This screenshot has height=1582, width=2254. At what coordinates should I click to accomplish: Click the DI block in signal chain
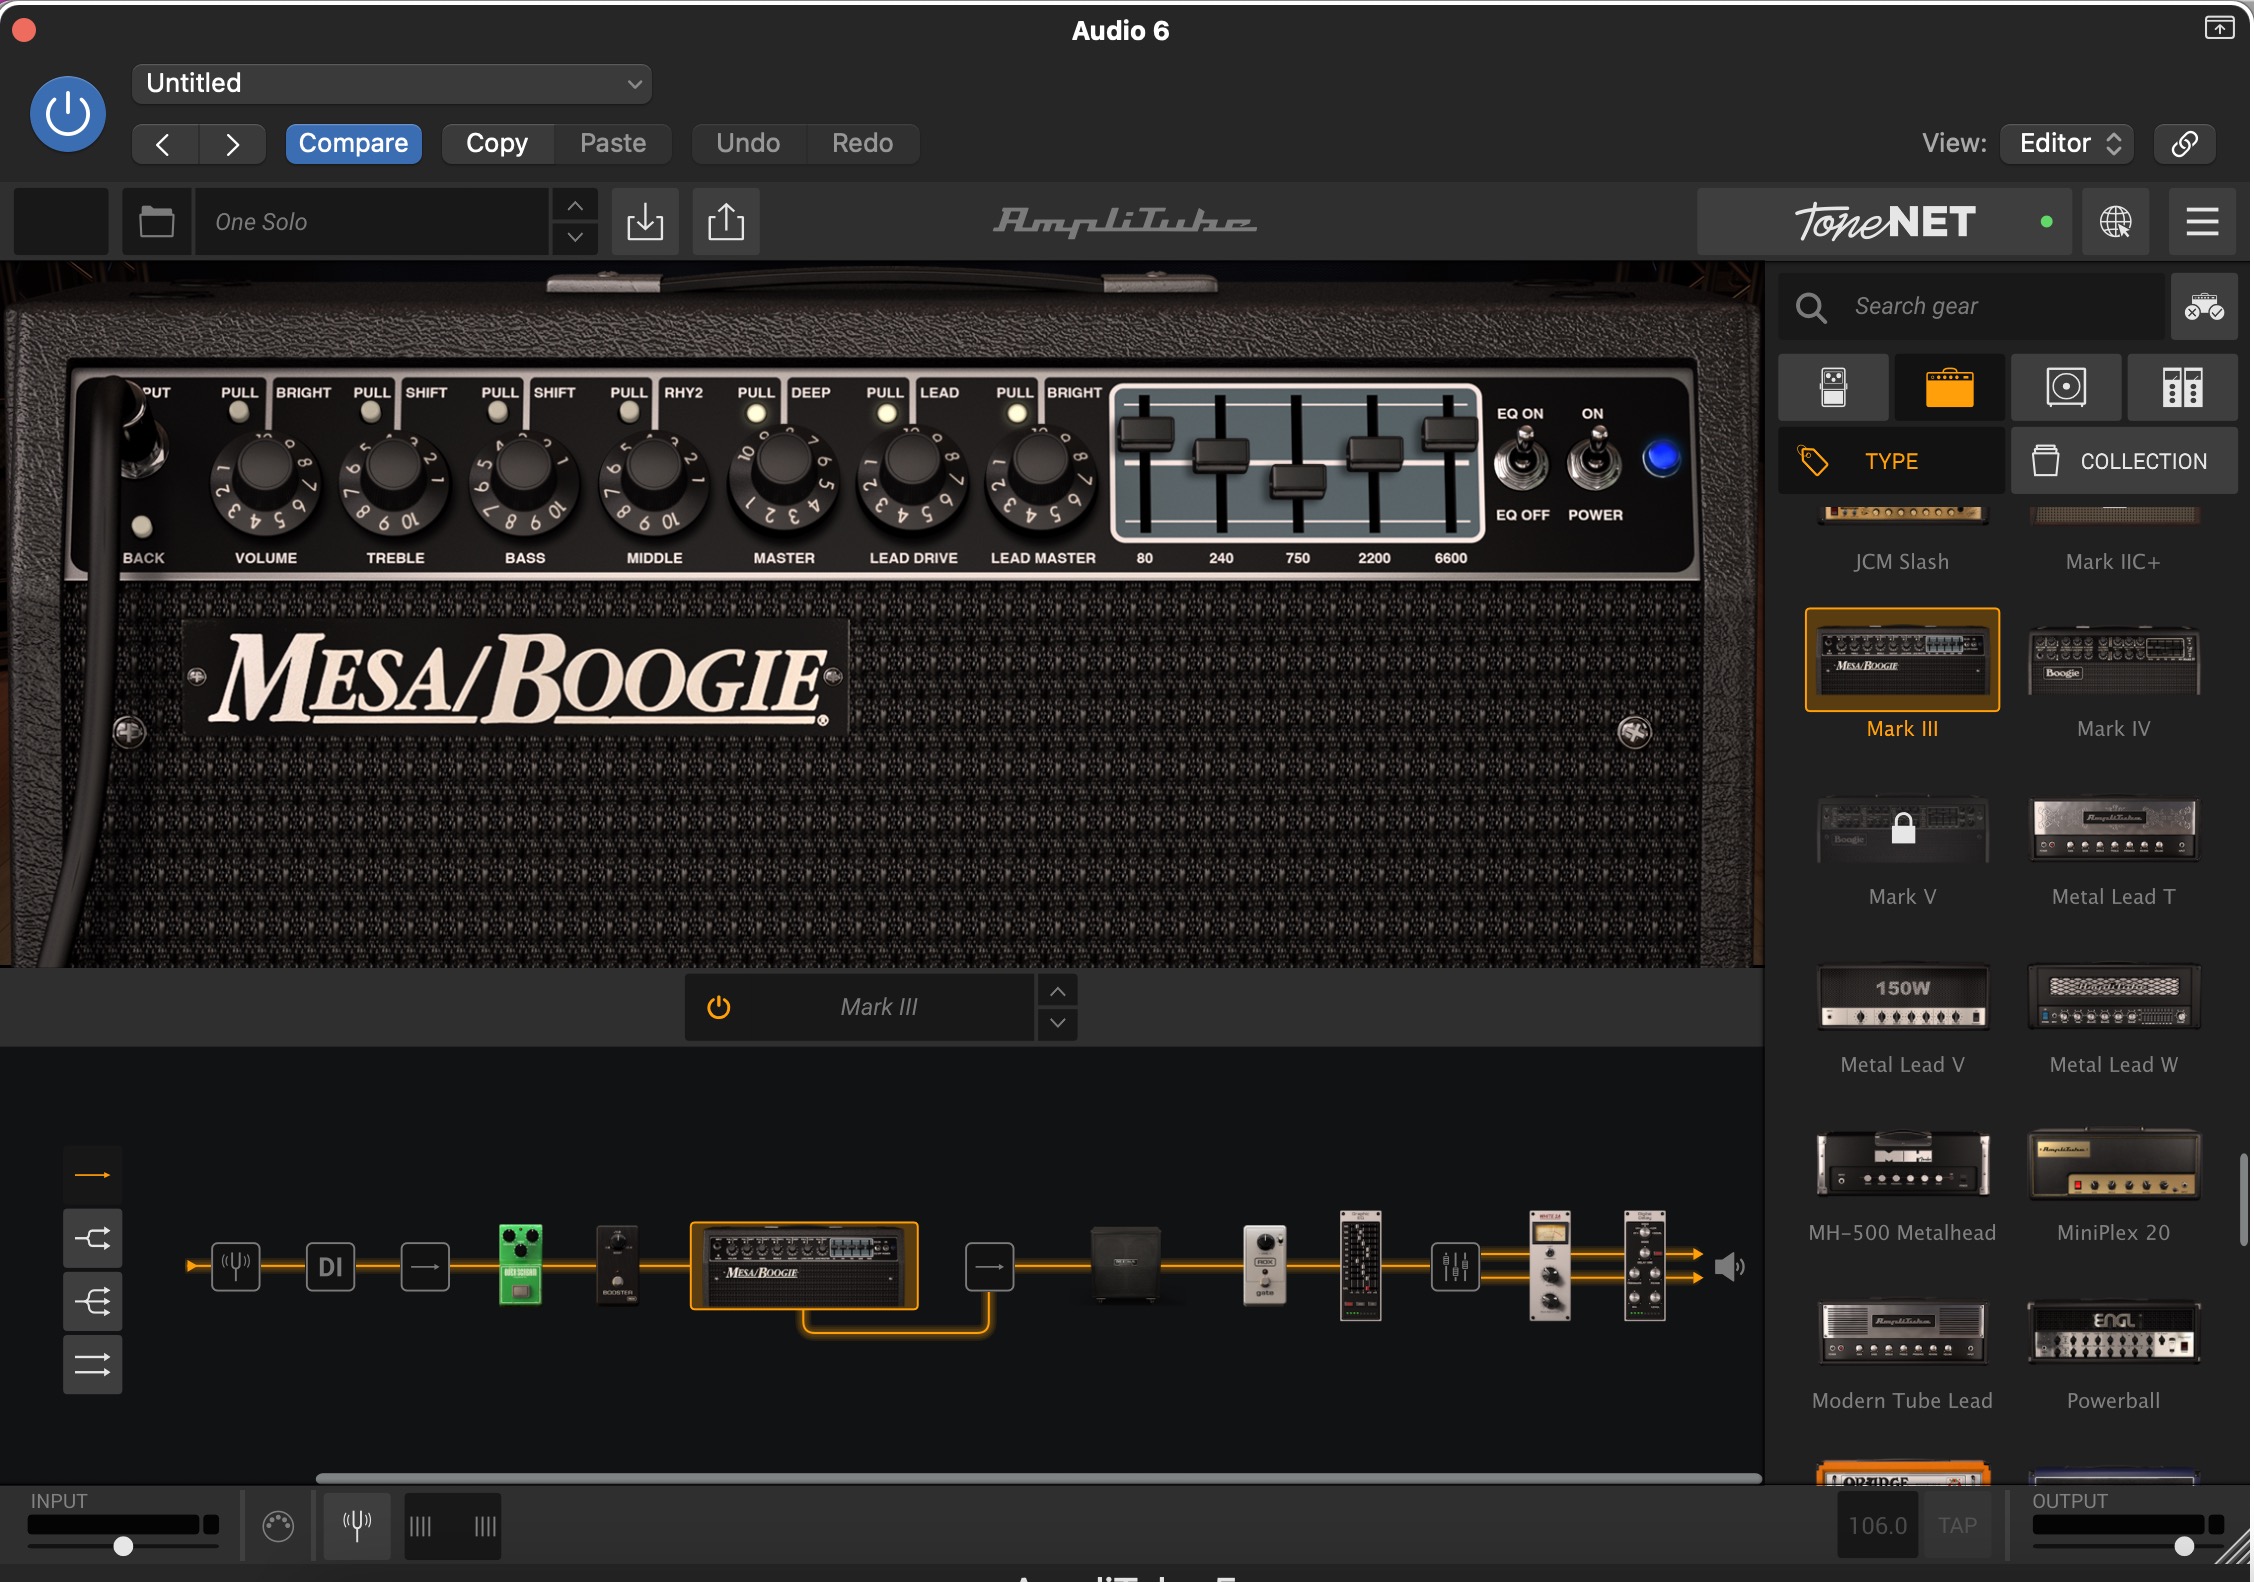tap(330, 1266)
